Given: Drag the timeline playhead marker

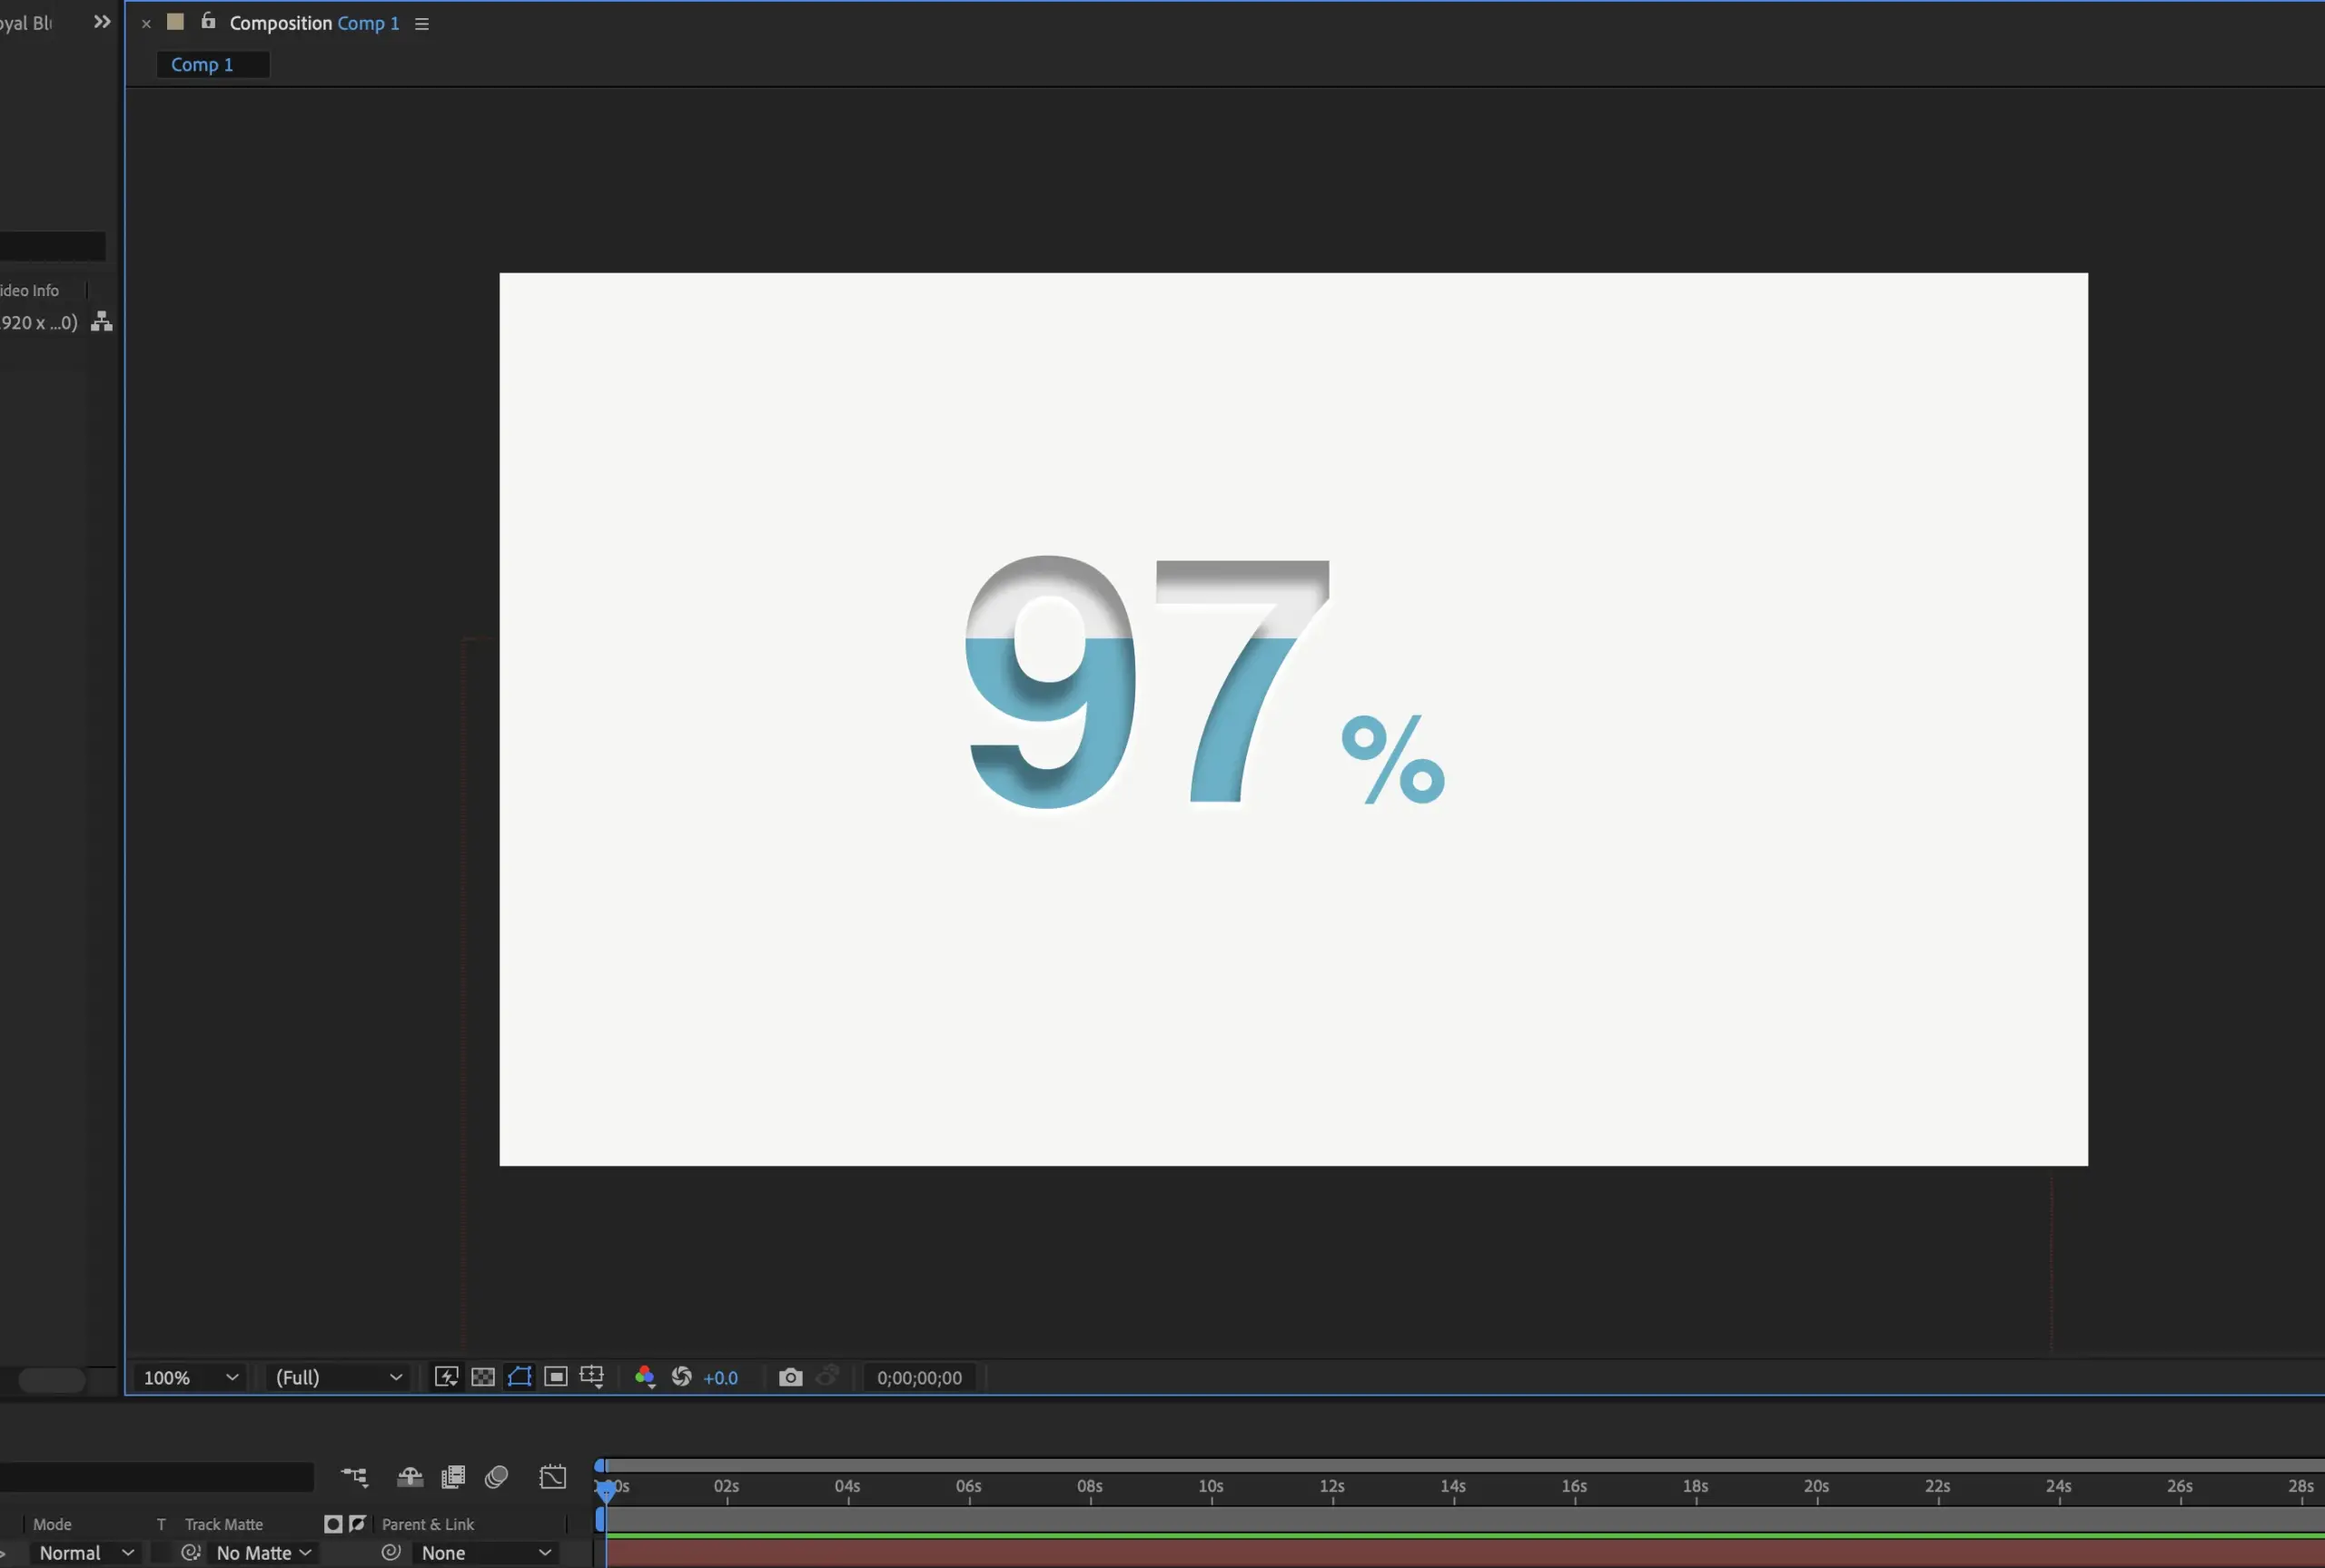Looking at the screenshot, I should pyautogui.click(x=608, y=1485).
